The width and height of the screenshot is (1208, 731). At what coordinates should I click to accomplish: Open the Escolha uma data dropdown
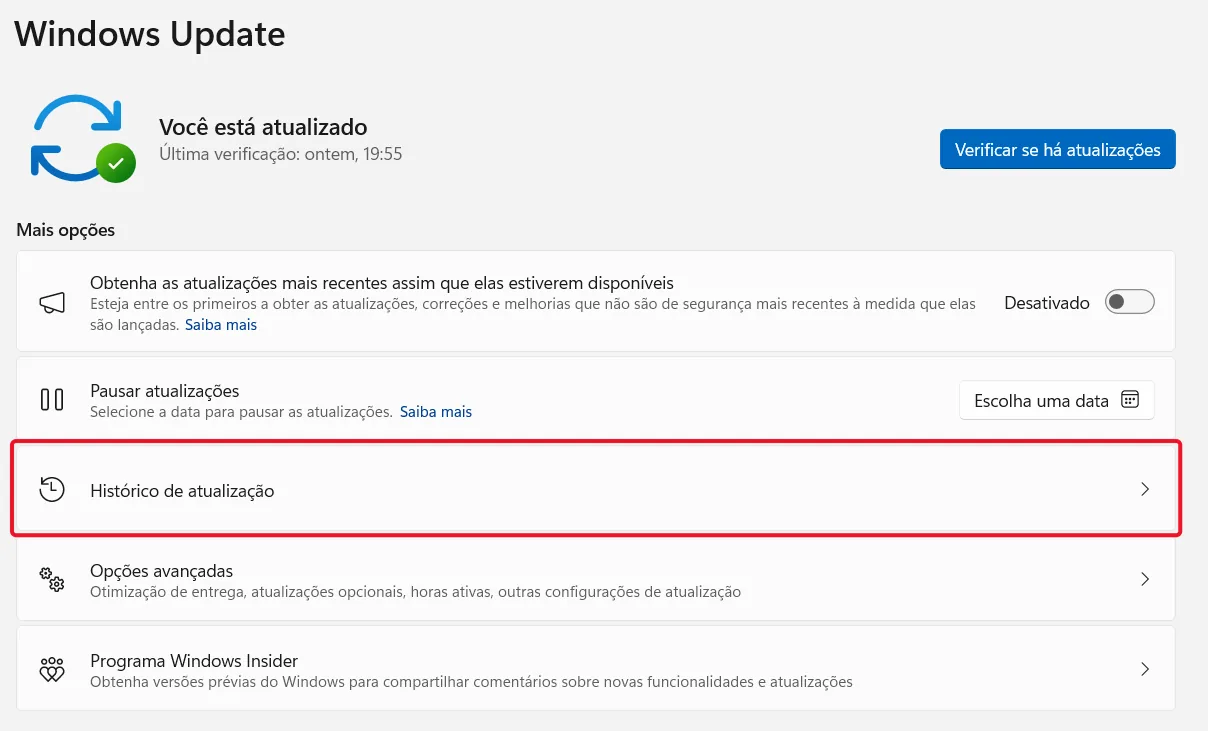(1057, 400)
